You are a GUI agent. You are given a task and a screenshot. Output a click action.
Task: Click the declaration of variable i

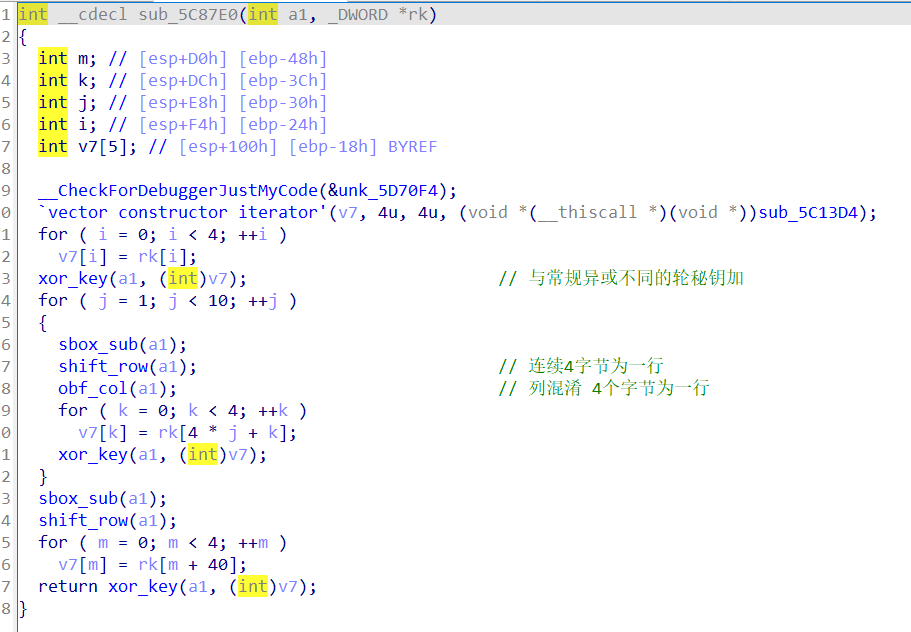(67, 124)
